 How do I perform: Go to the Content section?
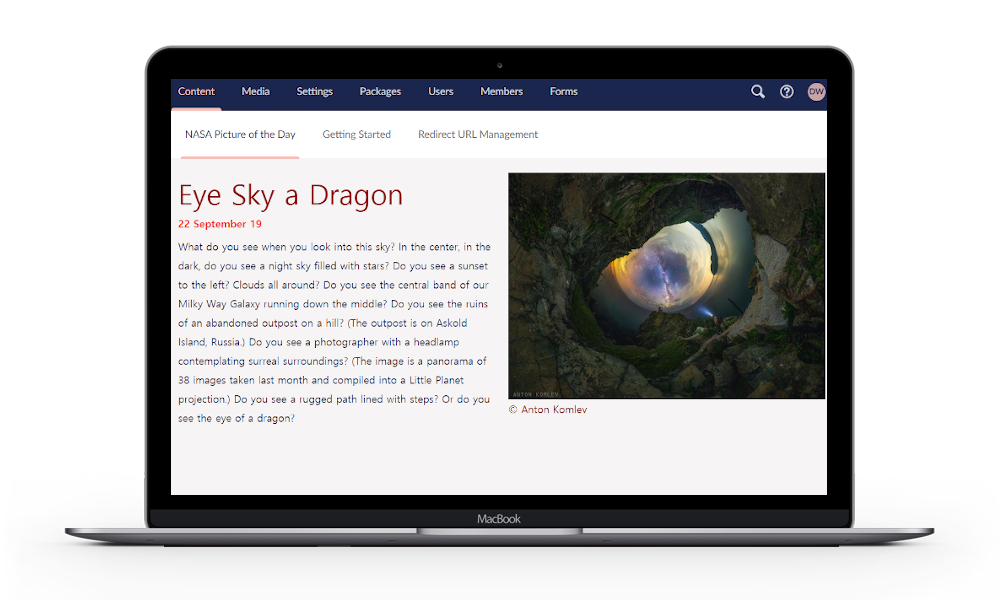point(196,92)
